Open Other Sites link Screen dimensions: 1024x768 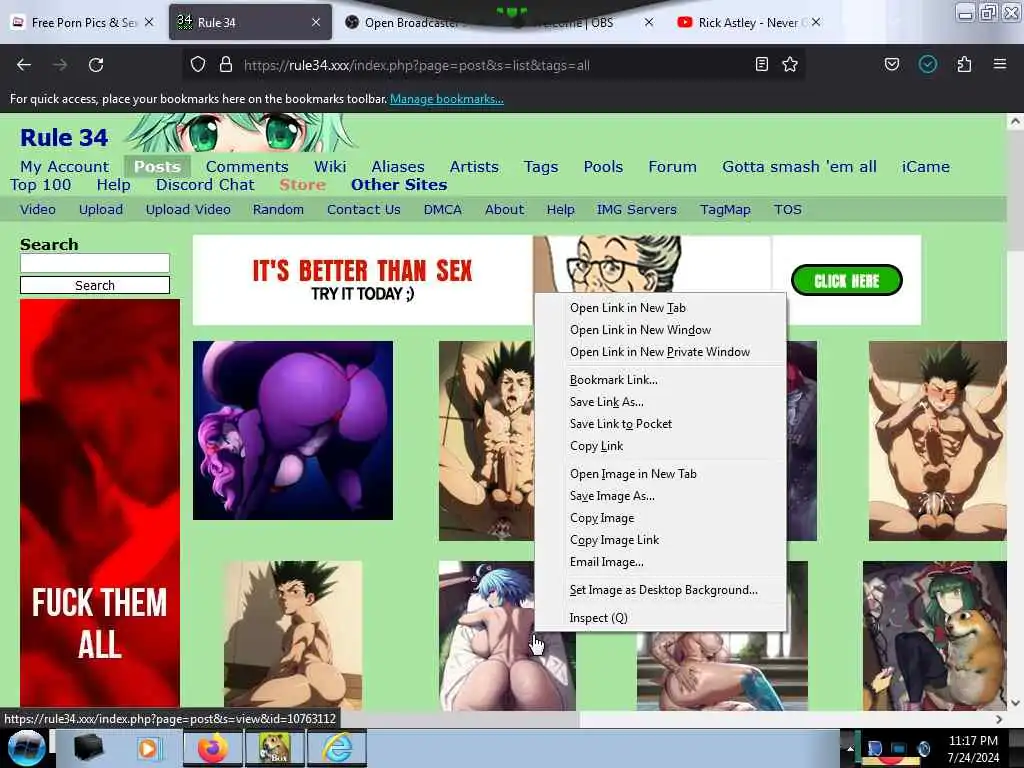[399, 185]
